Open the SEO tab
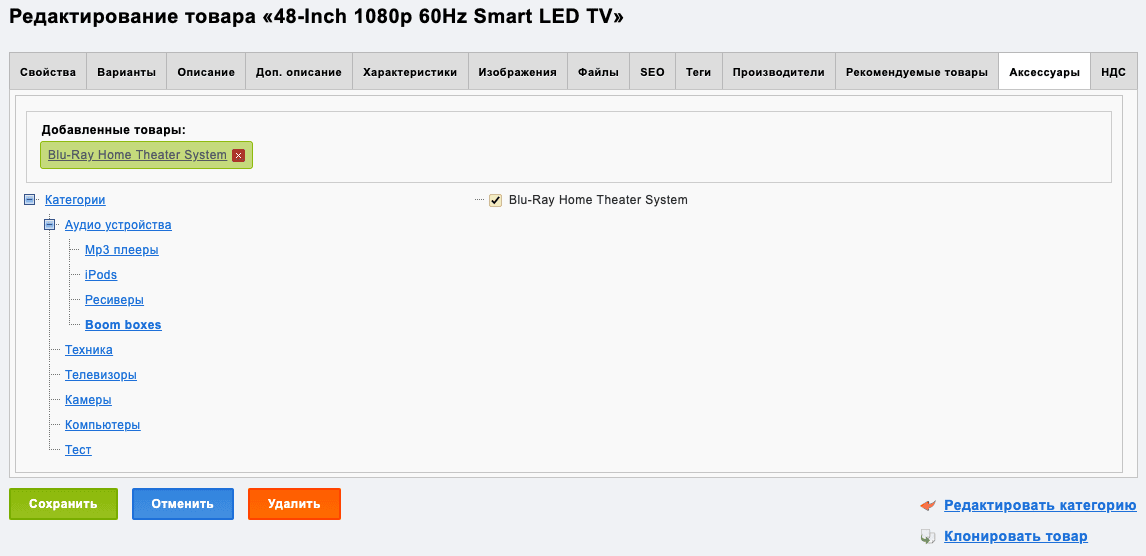Viewport: 1146px width, 556px height. (x=652, y=72)
